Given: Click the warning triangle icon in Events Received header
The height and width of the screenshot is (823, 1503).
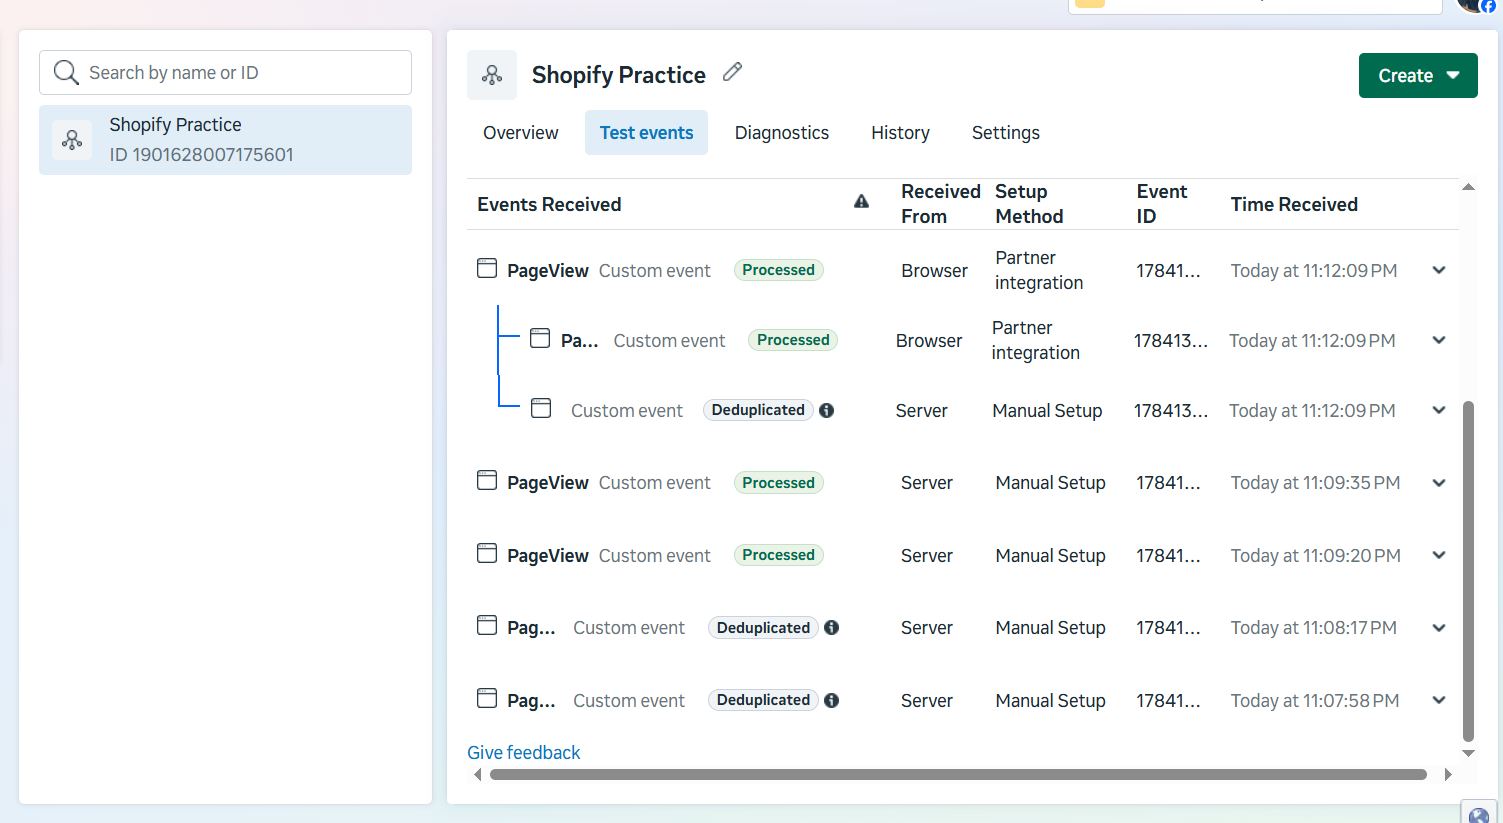Looking at the screenshot, I should click(861, 202).
